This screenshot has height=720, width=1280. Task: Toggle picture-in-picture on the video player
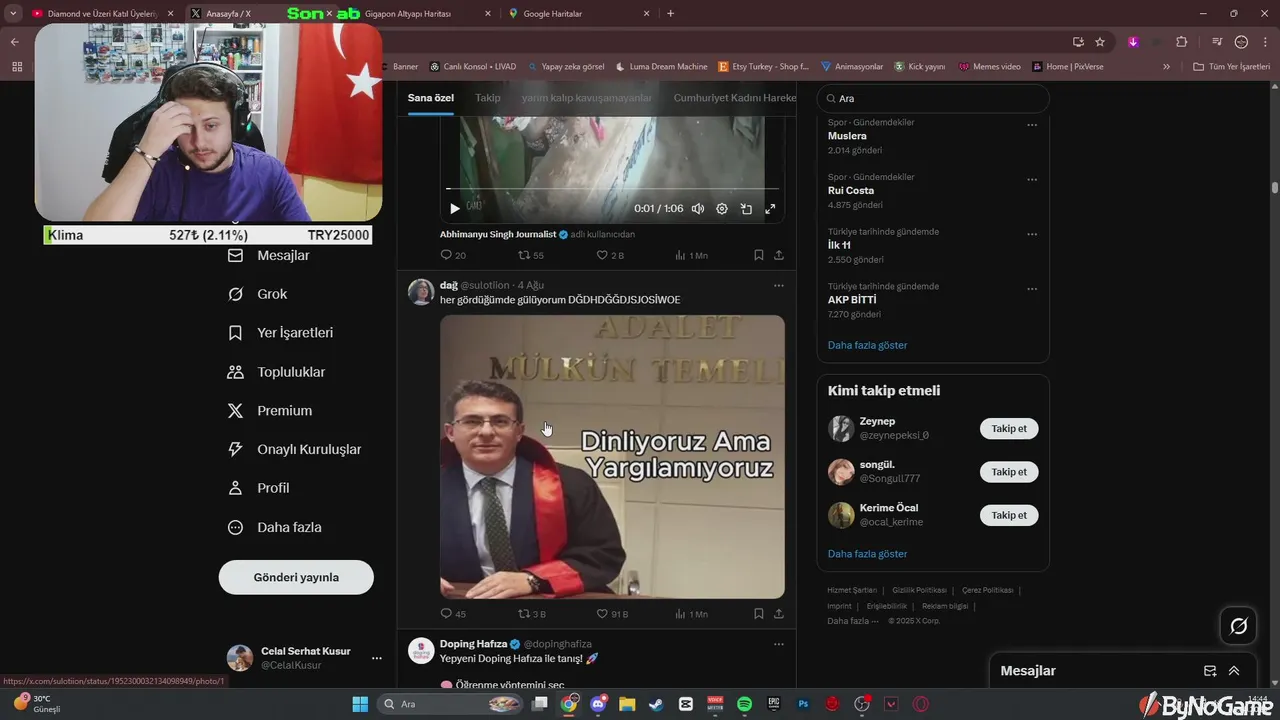point(746,209)
